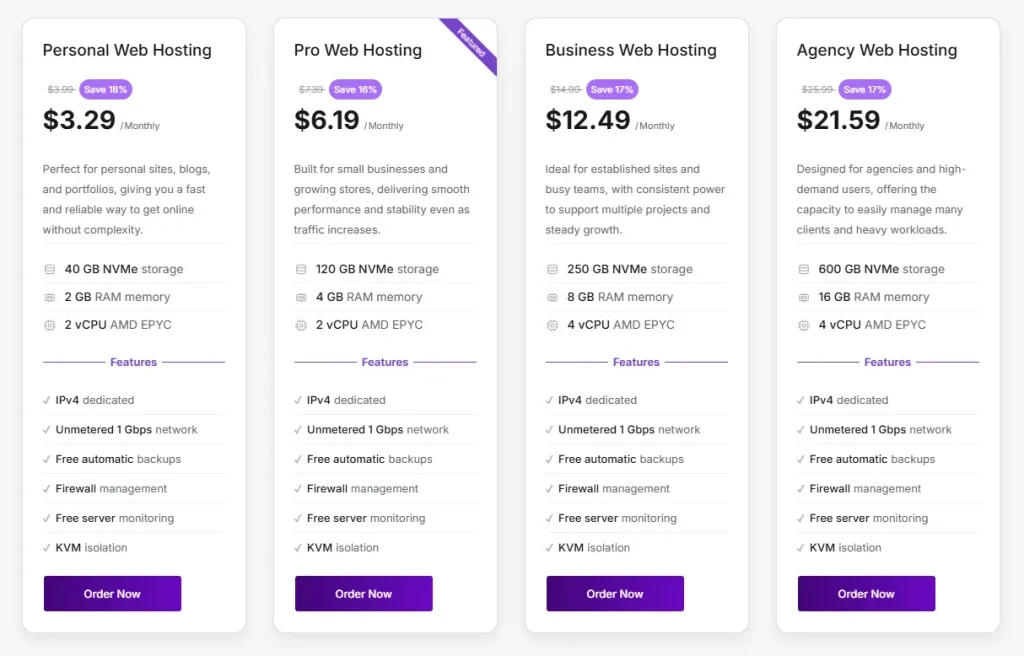Image resolution: width=1024 pixels, height=656 pixels.
Task: Select the Business Web Hosting title
Action: (x=630, y=50)
